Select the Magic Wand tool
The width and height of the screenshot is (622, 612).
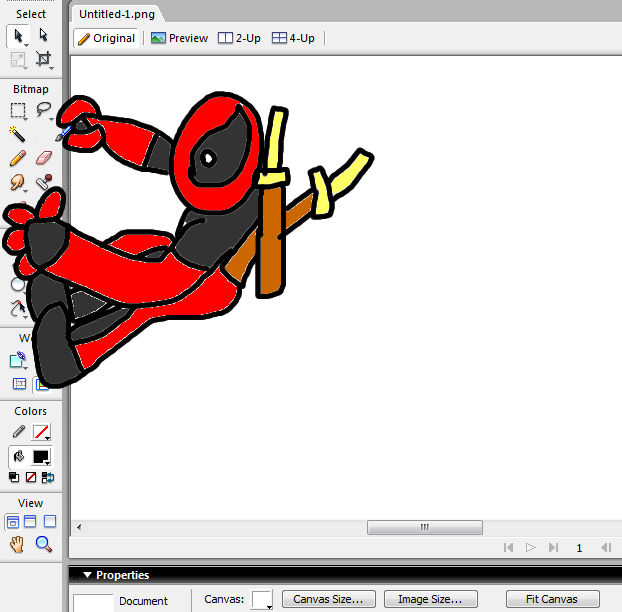click(x=17, y=134)
